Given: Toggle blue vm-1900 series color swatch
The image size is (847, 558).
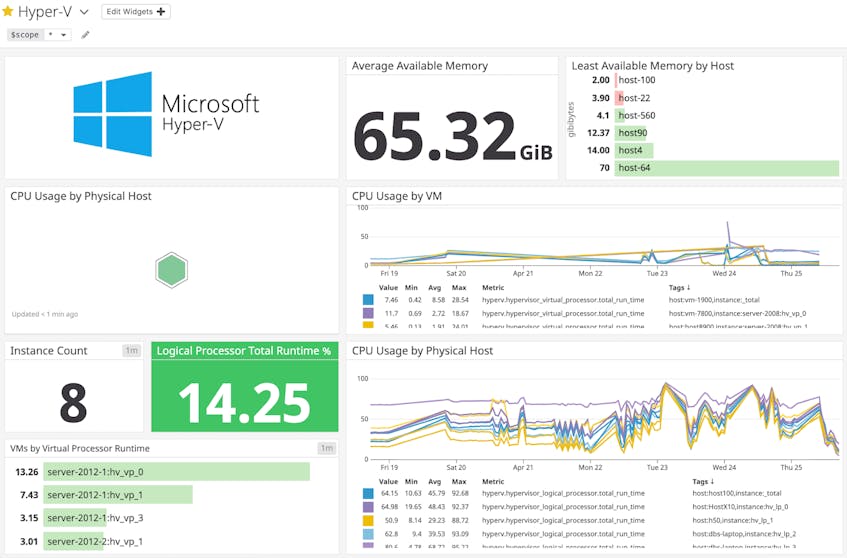Looking at the screenshot, I should tap(368, 300).
